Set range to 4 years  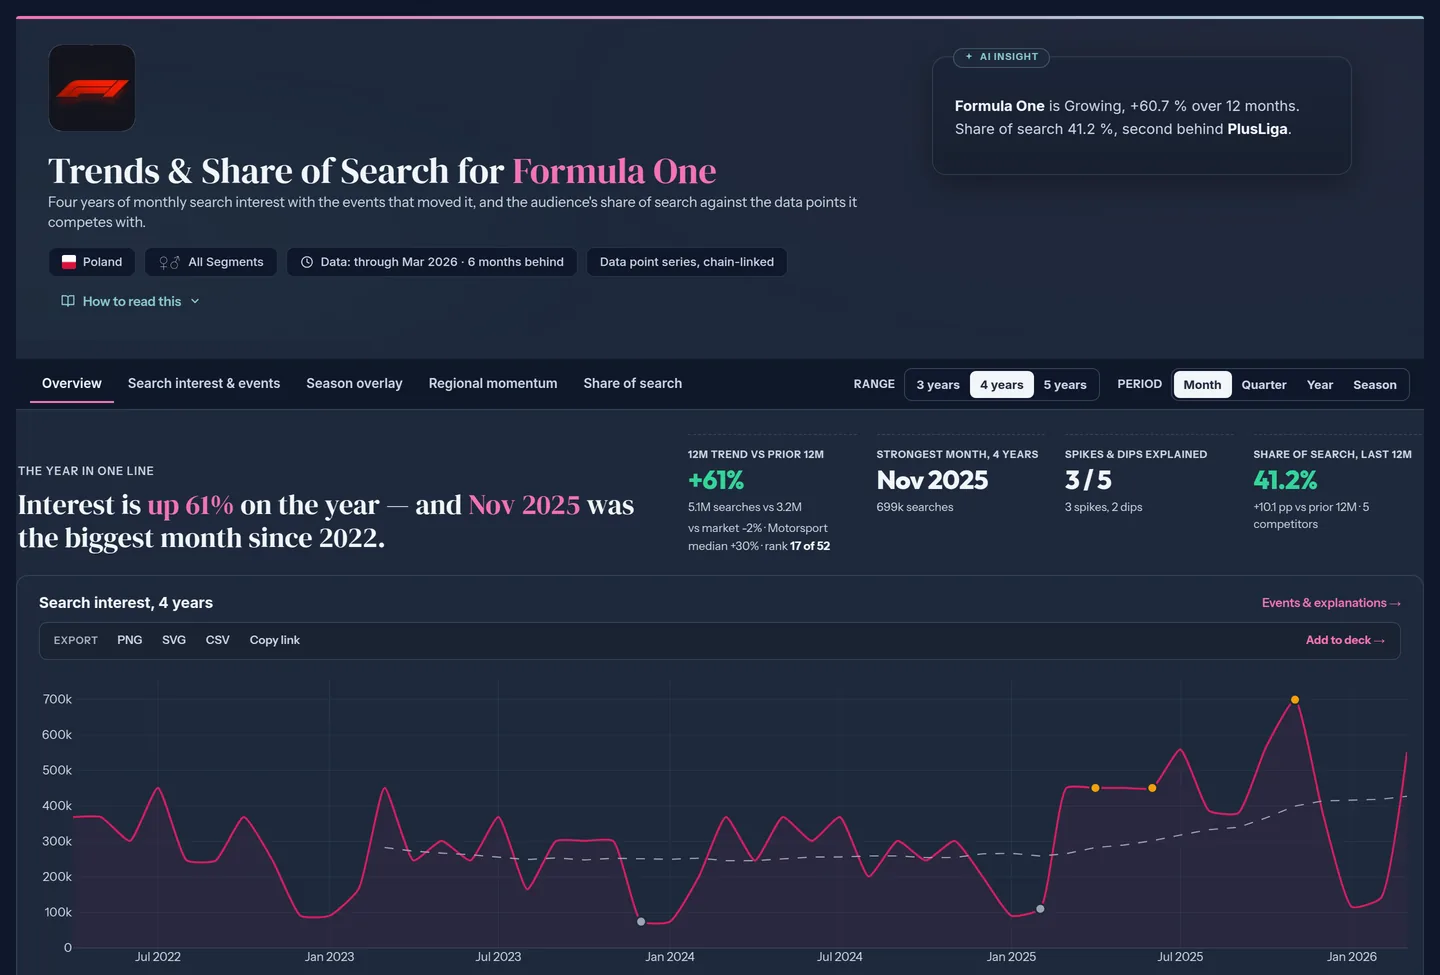pos(1002,385)
